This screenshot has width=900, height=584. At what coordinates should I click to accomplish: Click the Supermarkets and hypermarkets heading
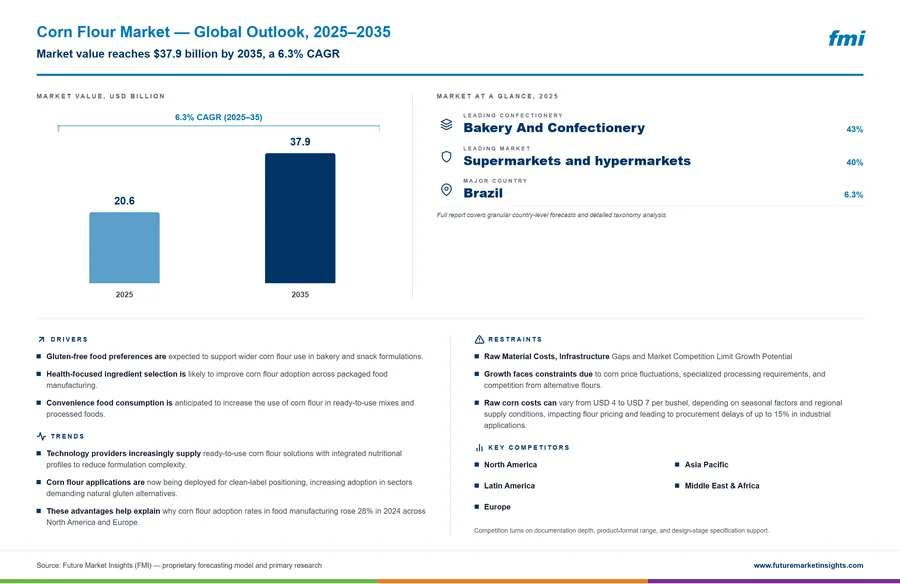pyautogui.click(x=577, y=161)
